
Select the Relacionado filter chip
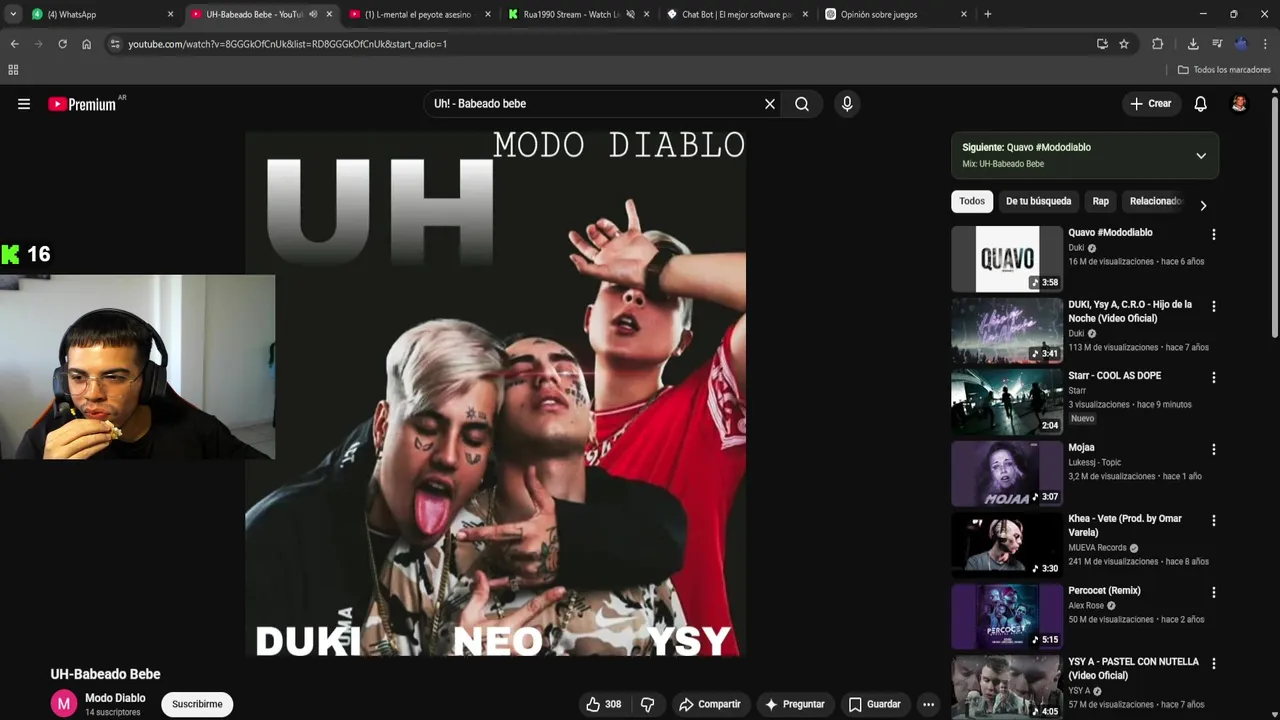[x=1155, y=201]
